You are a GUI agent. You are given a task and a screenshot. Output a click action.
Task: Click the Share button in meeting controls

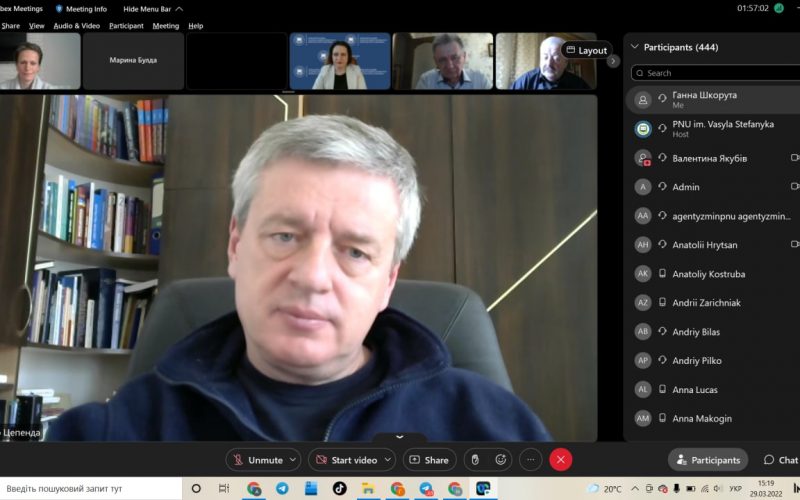point(429,460)
